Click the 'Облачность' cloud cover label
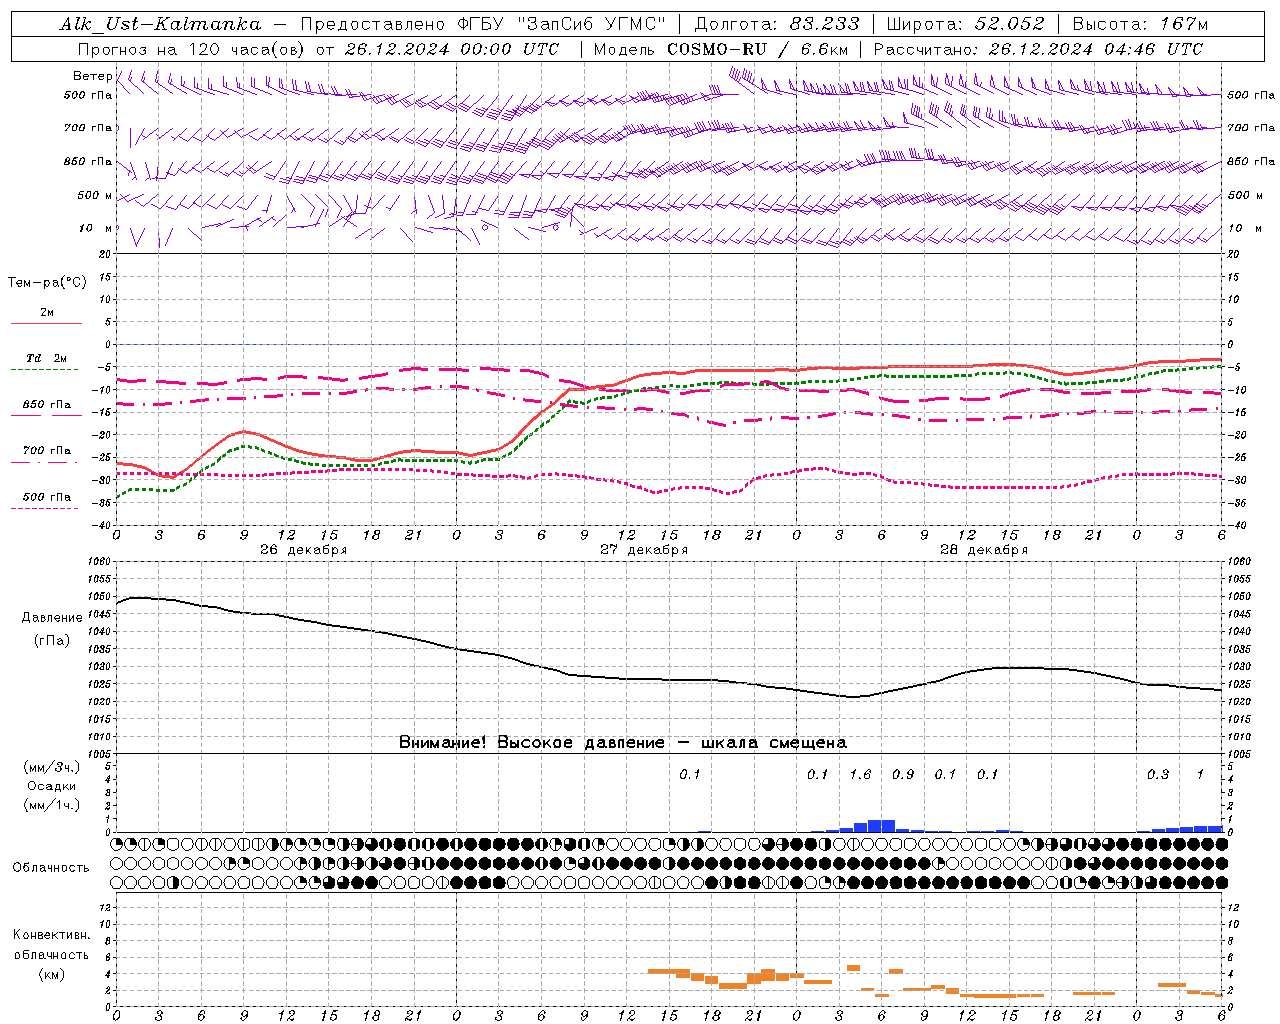Image resolution: width=1280 pixels, height=1024 pixels. (50, 868)
